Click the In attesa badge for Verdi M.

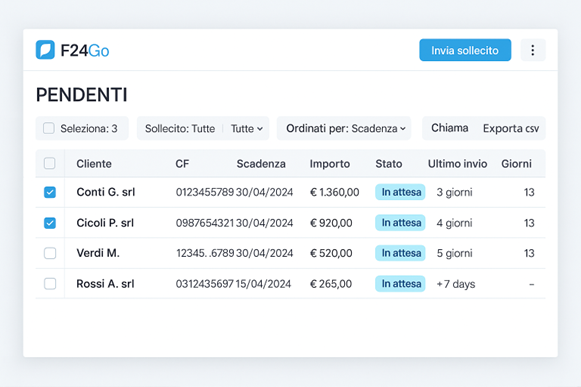point(400,253)
